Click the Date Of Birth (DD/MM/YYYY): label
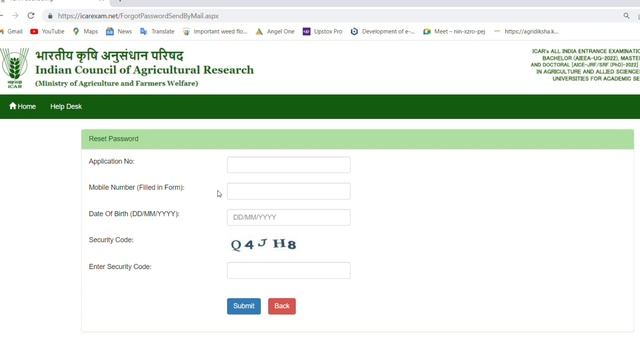 pyautogui.click(x=134, y=213)
